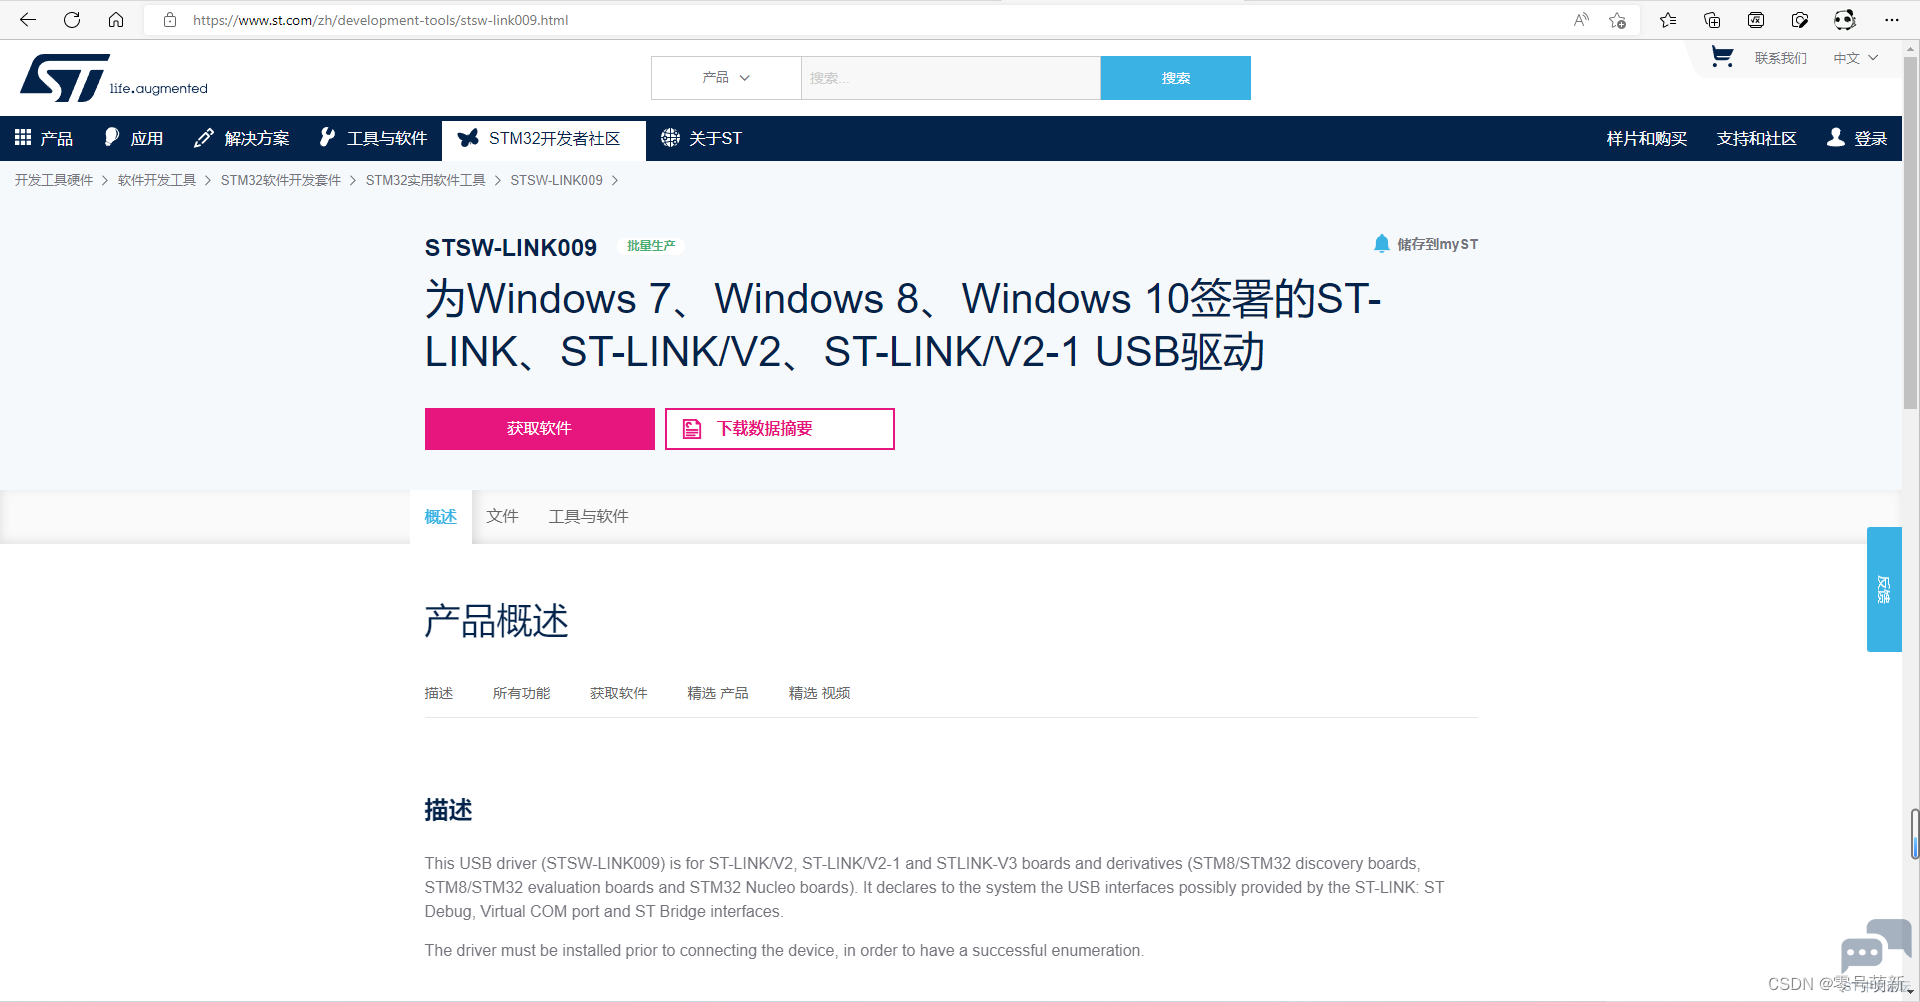The width and height of the screenshot is (1920, 1002).
Task: Open the 应用 navigation menu
Action: (x=134, y=138)
